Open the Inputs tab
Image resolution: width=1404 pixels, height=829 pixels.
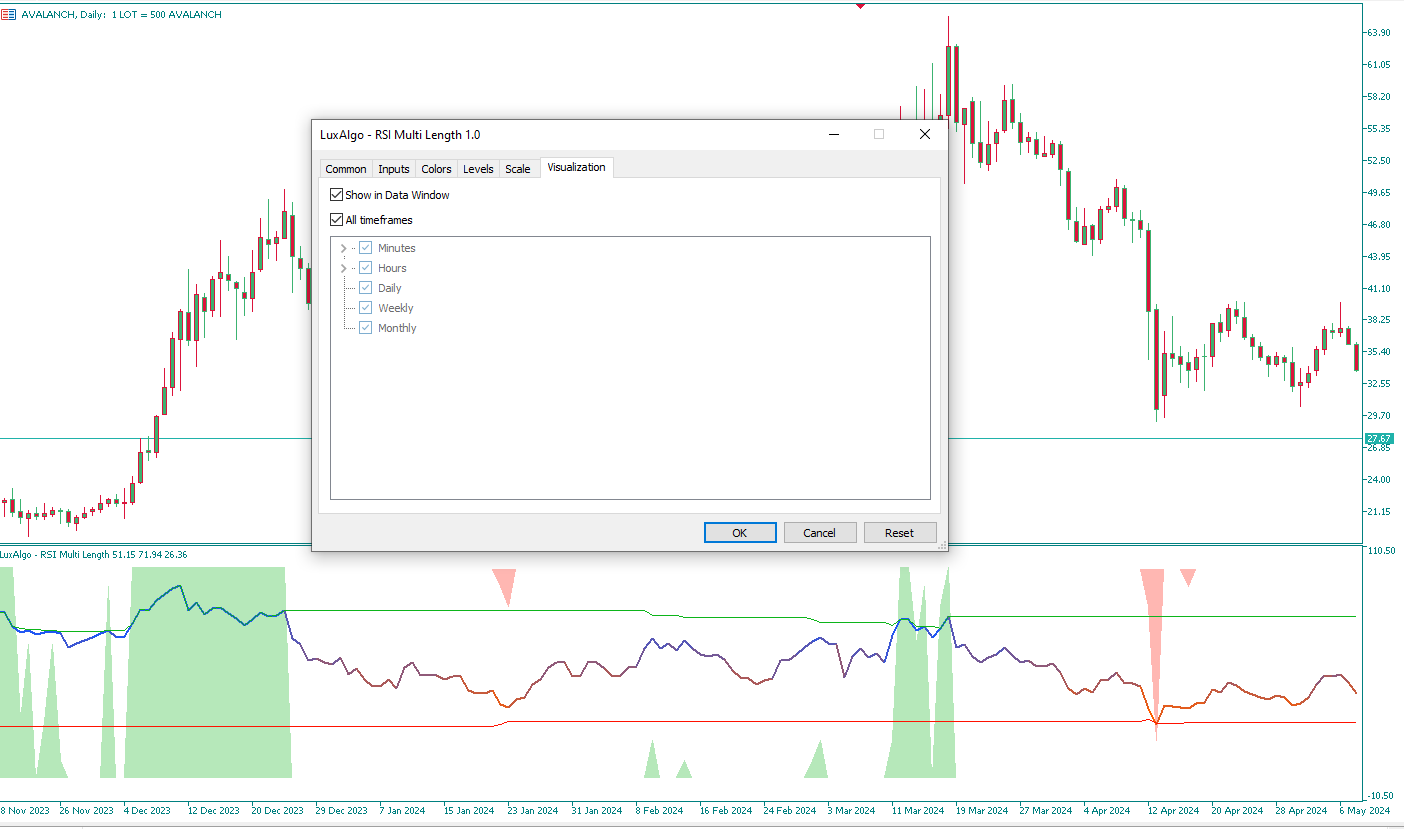[x=394, y=169]
